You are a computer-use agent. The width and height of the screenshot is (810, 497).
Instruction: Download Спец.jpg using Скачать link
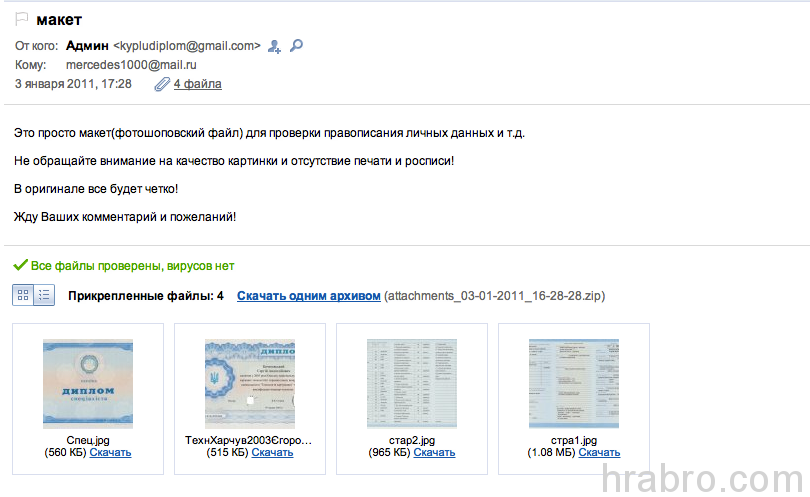(x=110, y=453)
